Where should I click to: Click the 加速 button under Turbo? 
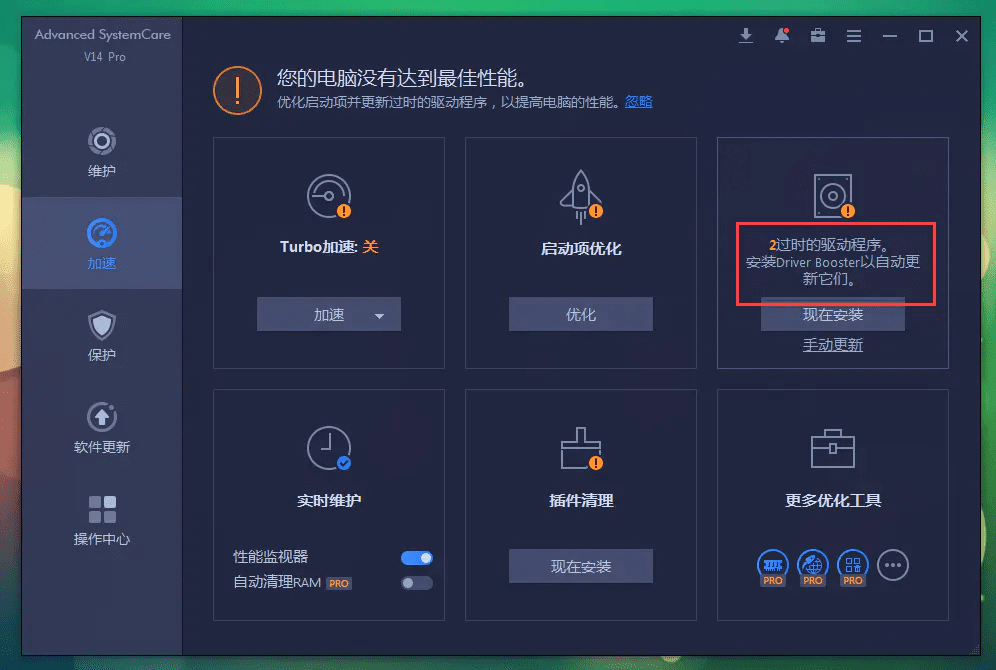328,314
